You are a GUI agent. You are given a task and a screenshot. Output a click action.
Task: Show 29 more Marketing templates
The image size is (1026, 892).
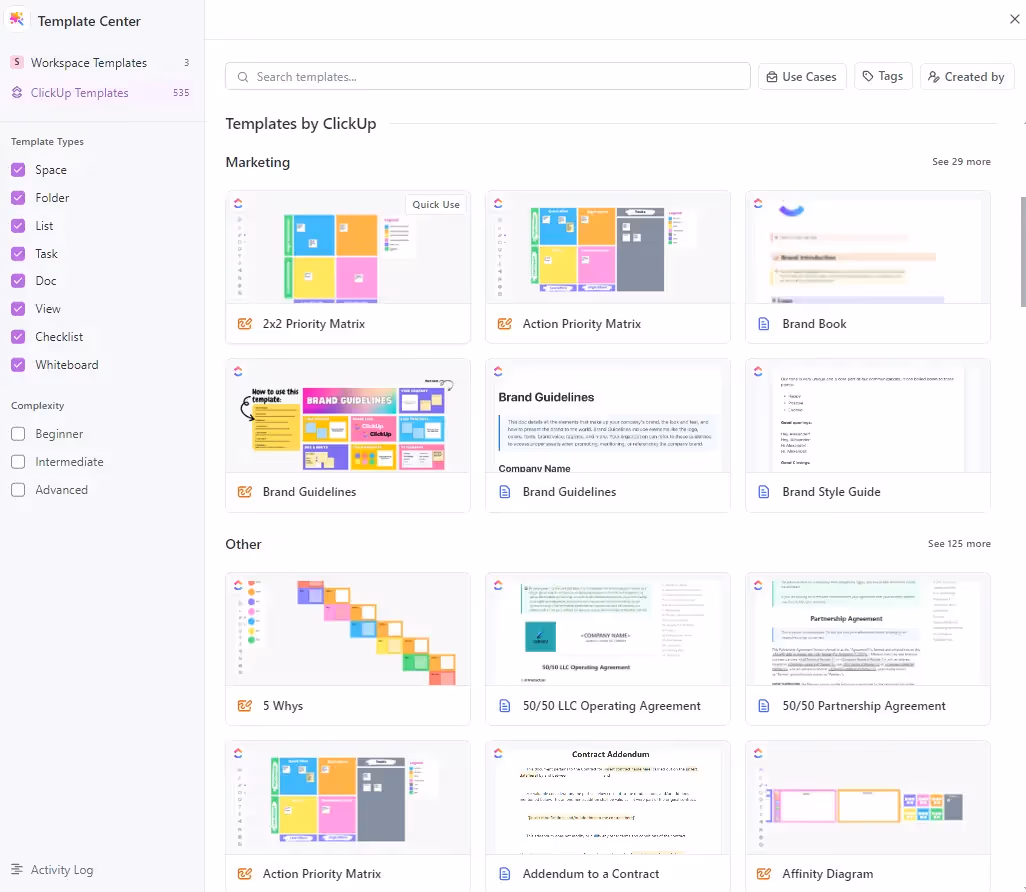(x=961, y=162)
